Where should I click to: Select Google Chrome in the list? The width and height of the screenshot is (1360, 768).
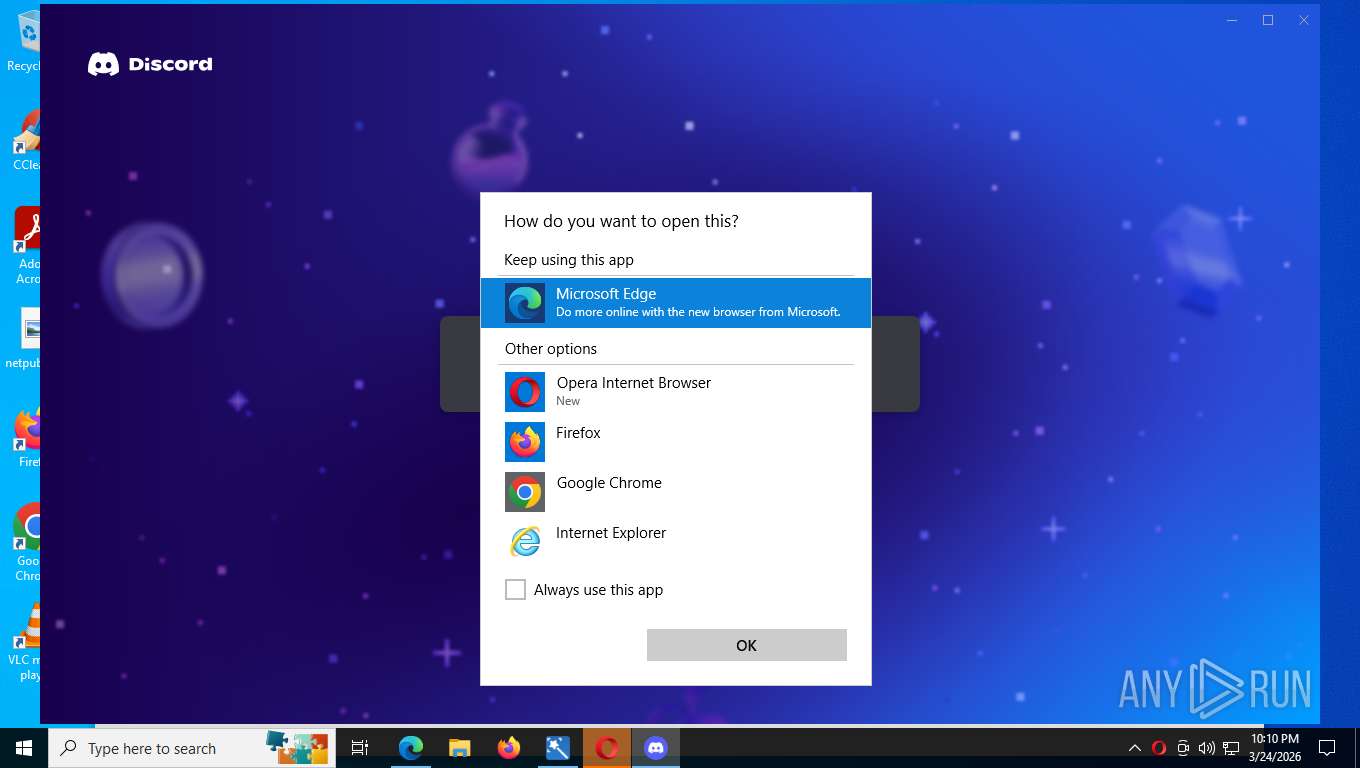(x=675, y=491)
